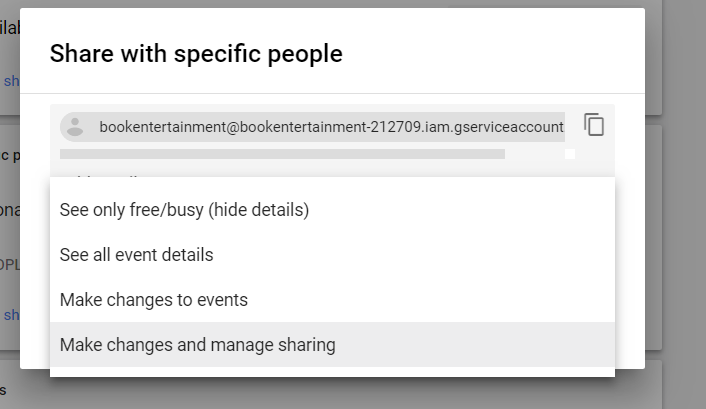This screenshot has height=409, width=706.
Task: Click the gray horizontal bar under the email chip
Action: 282,154
